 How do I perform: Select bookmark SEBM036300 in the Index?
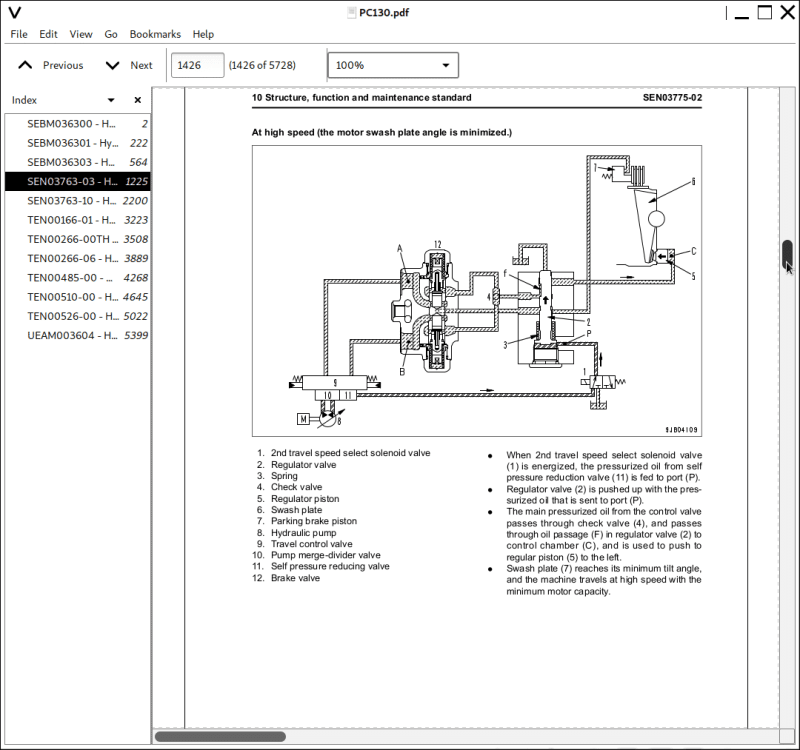pyautogui.click(x=68, y=124)
